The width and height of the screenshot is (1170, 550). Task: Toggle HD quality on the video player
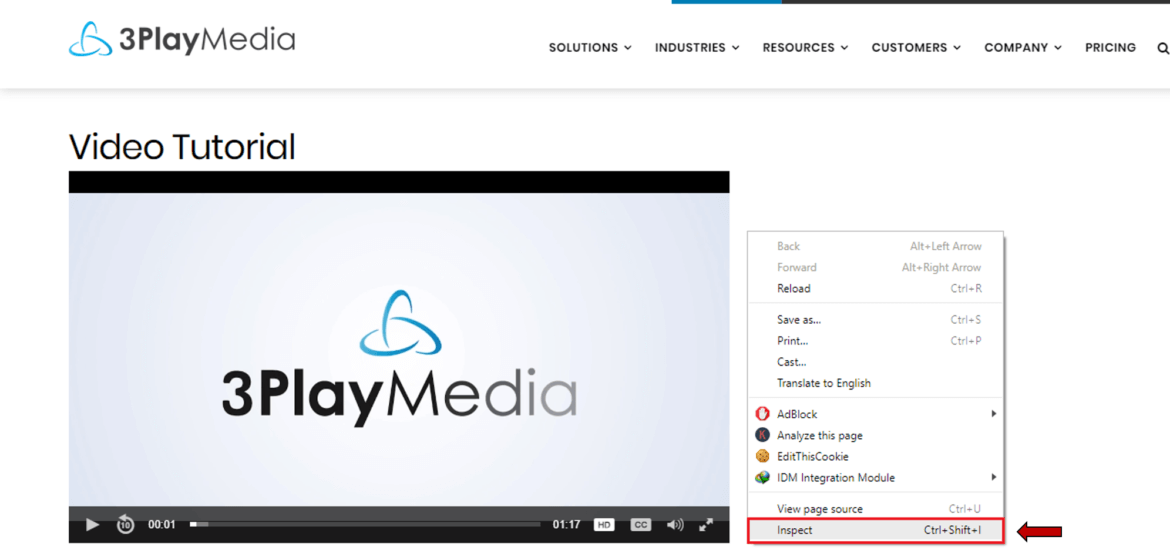point(604,525)
